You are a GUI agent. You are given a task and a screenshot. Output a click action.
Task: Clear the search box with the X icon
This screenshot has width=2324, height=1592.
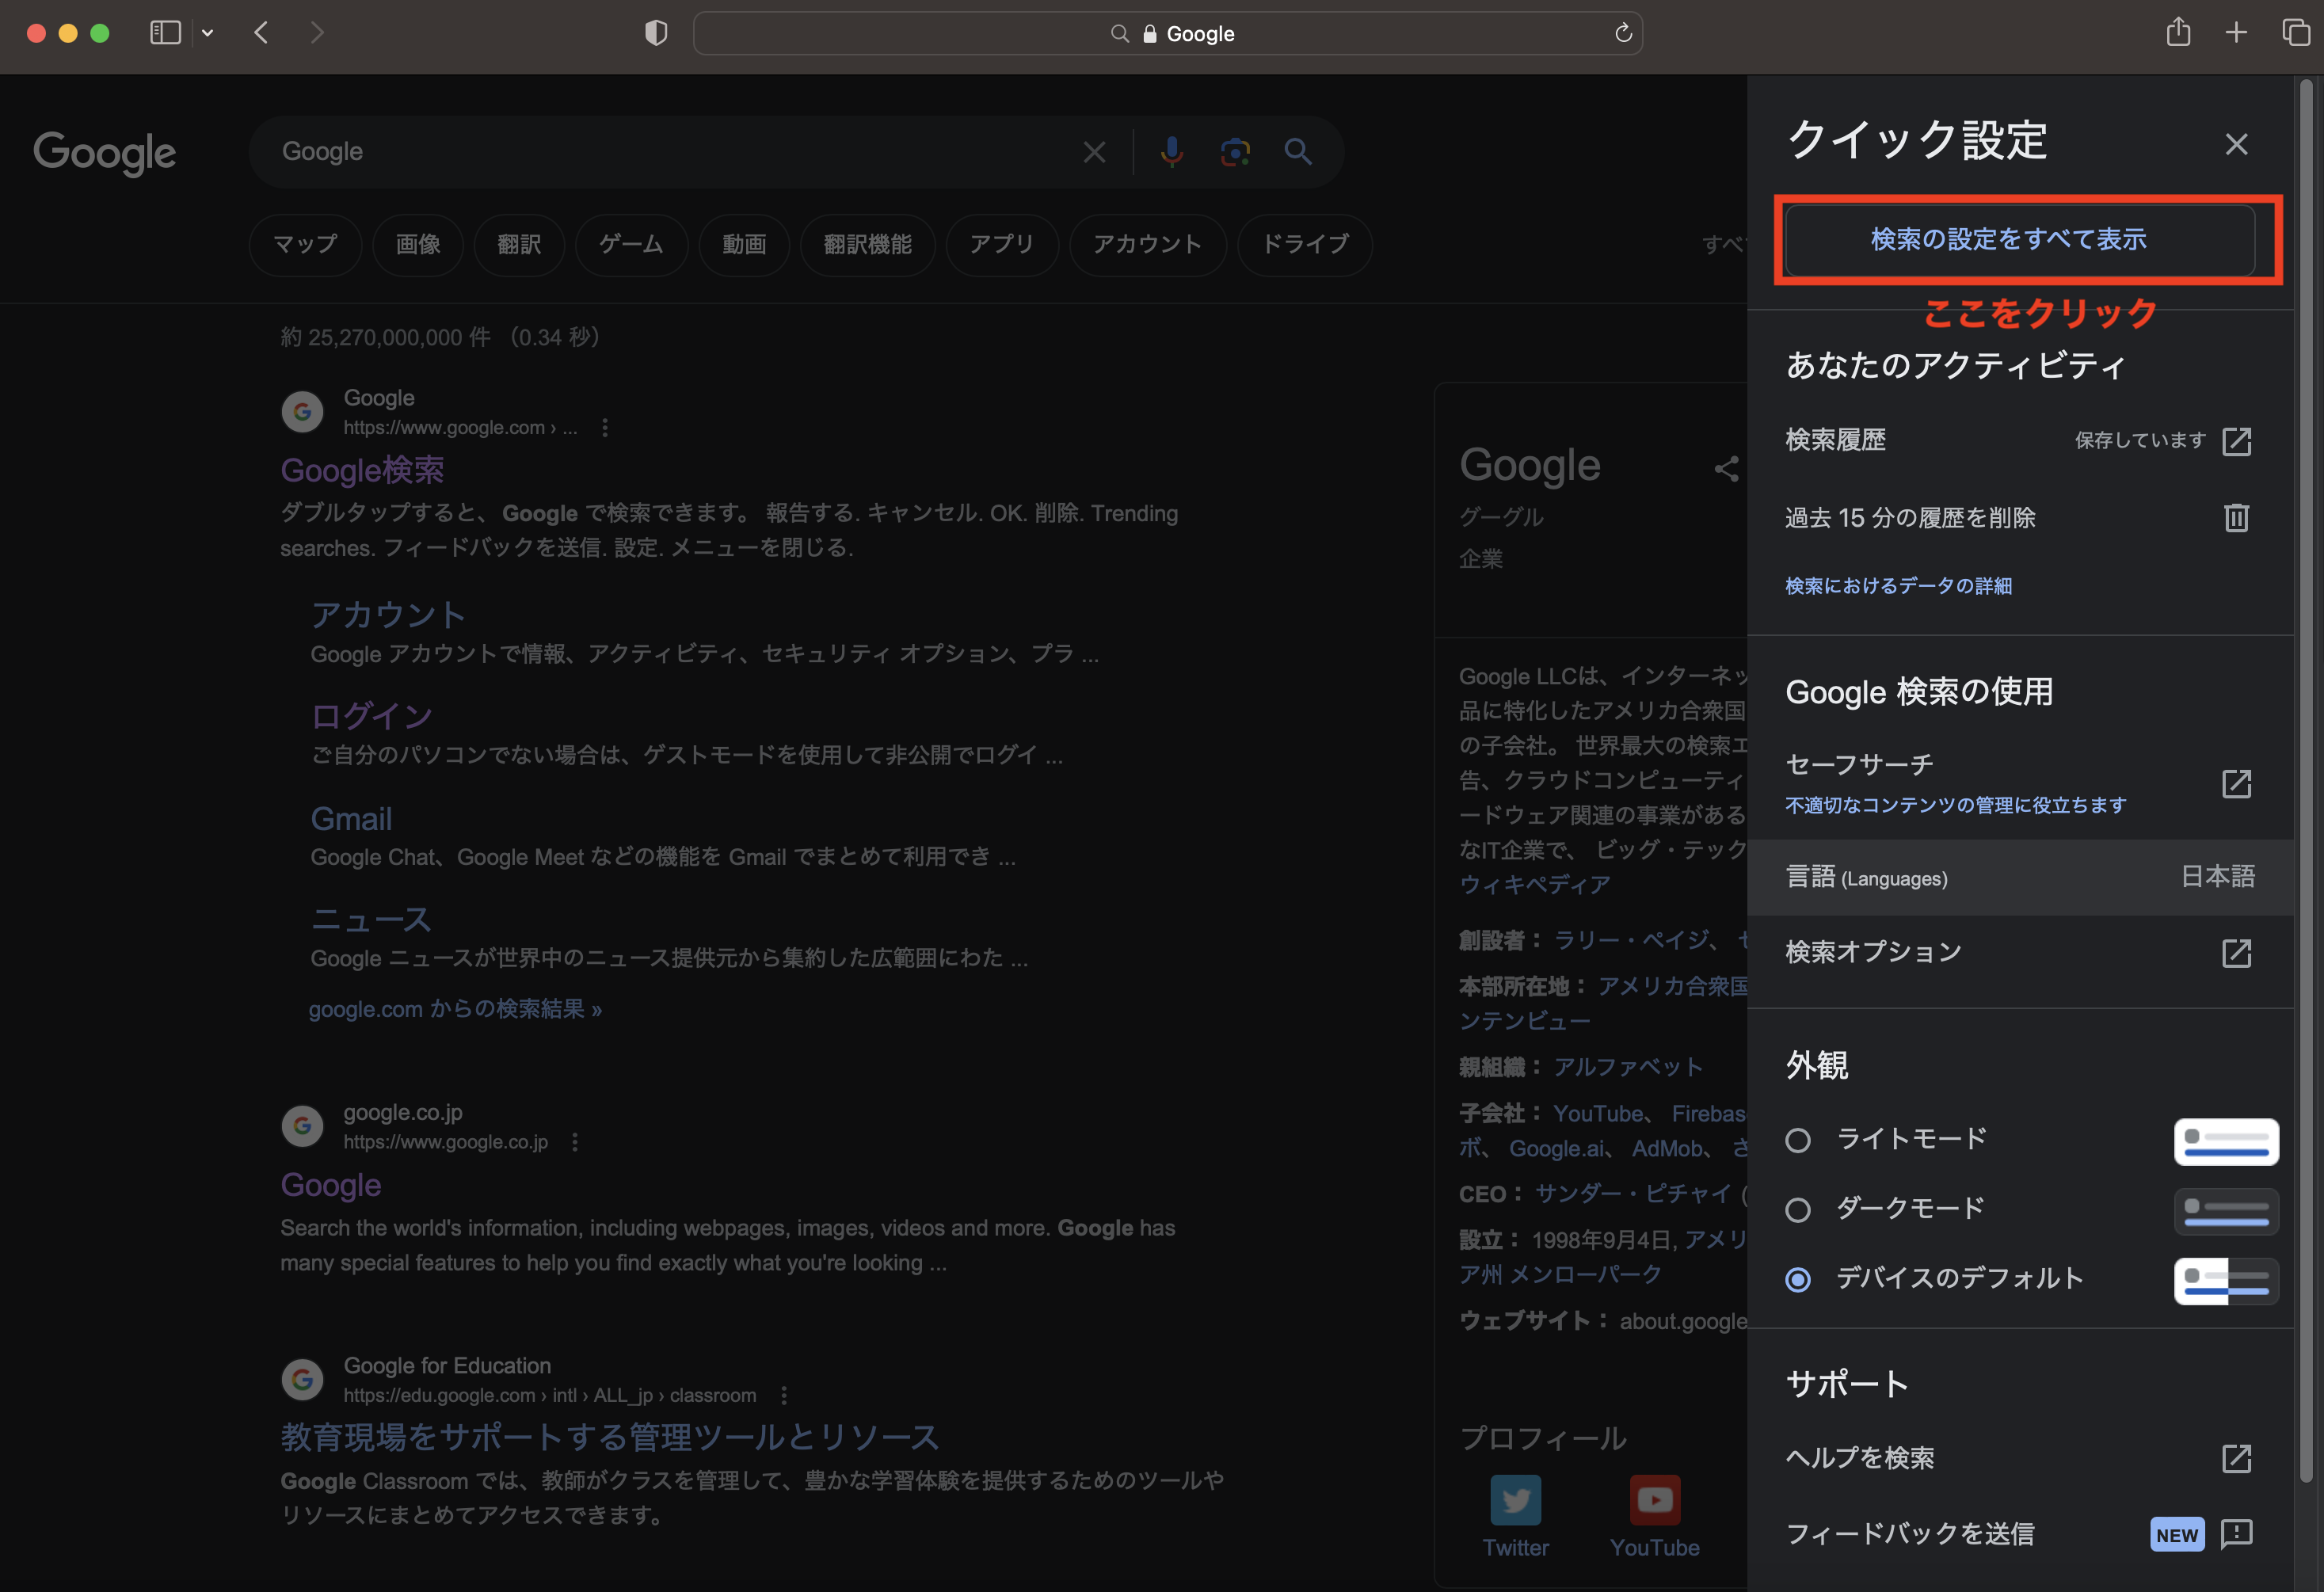[1094, 152]
